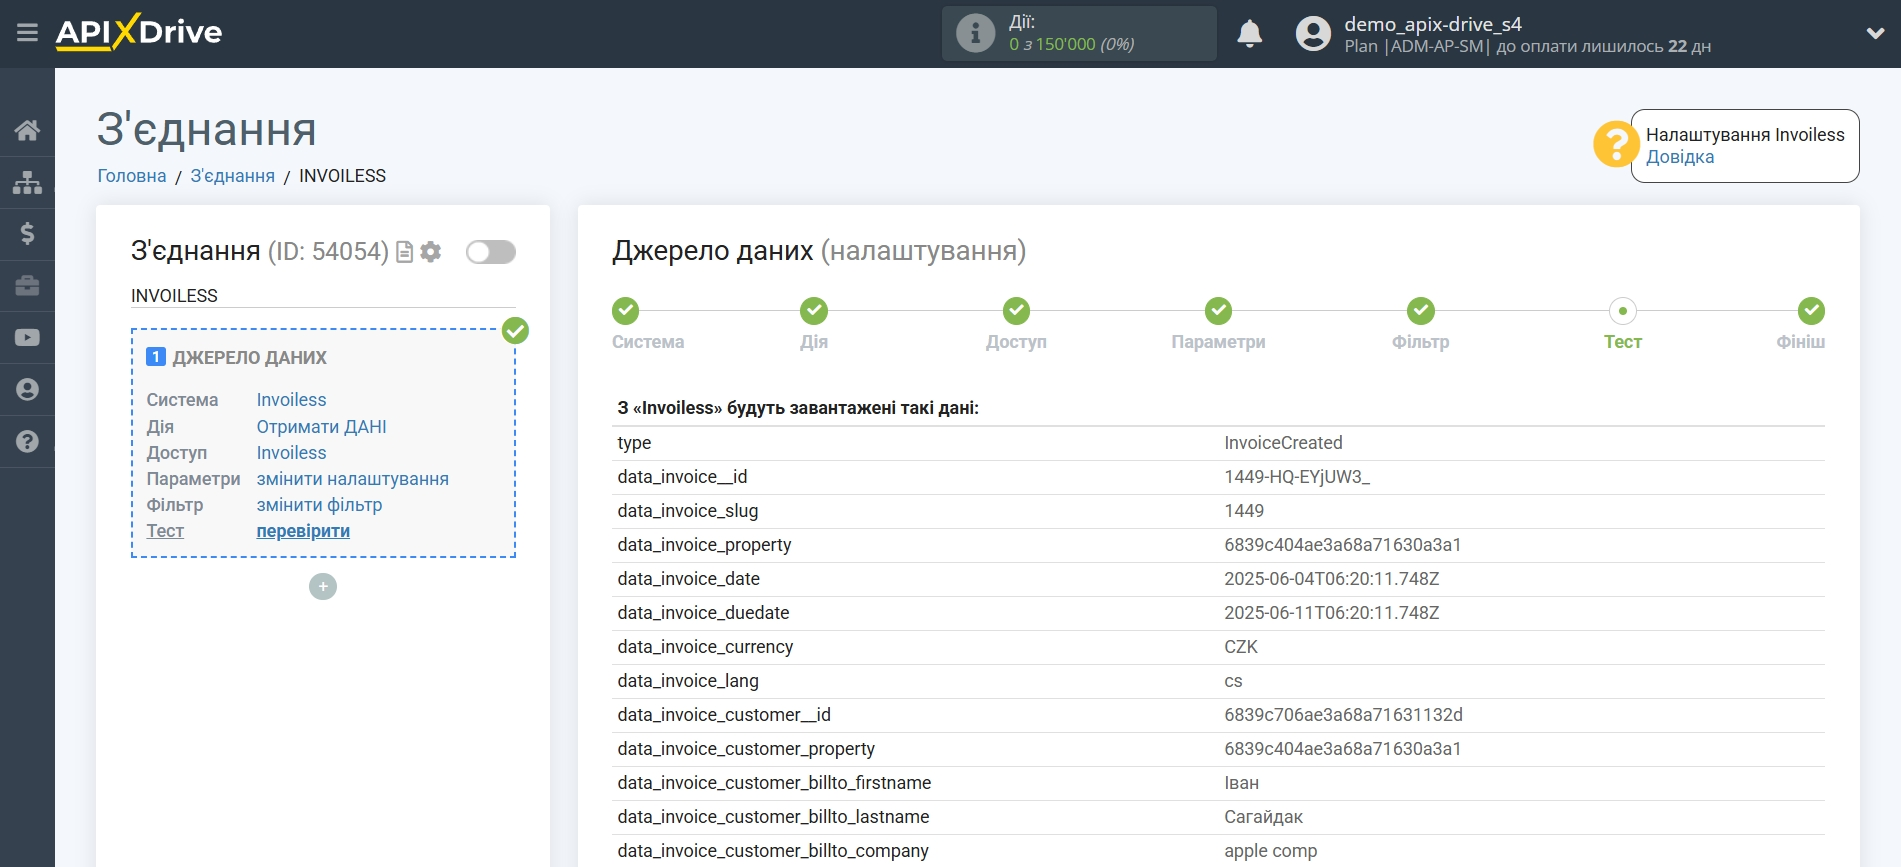1901x867 pixels.
Task: Expand the account dropdown chevron
Action: coord(1875,33)
